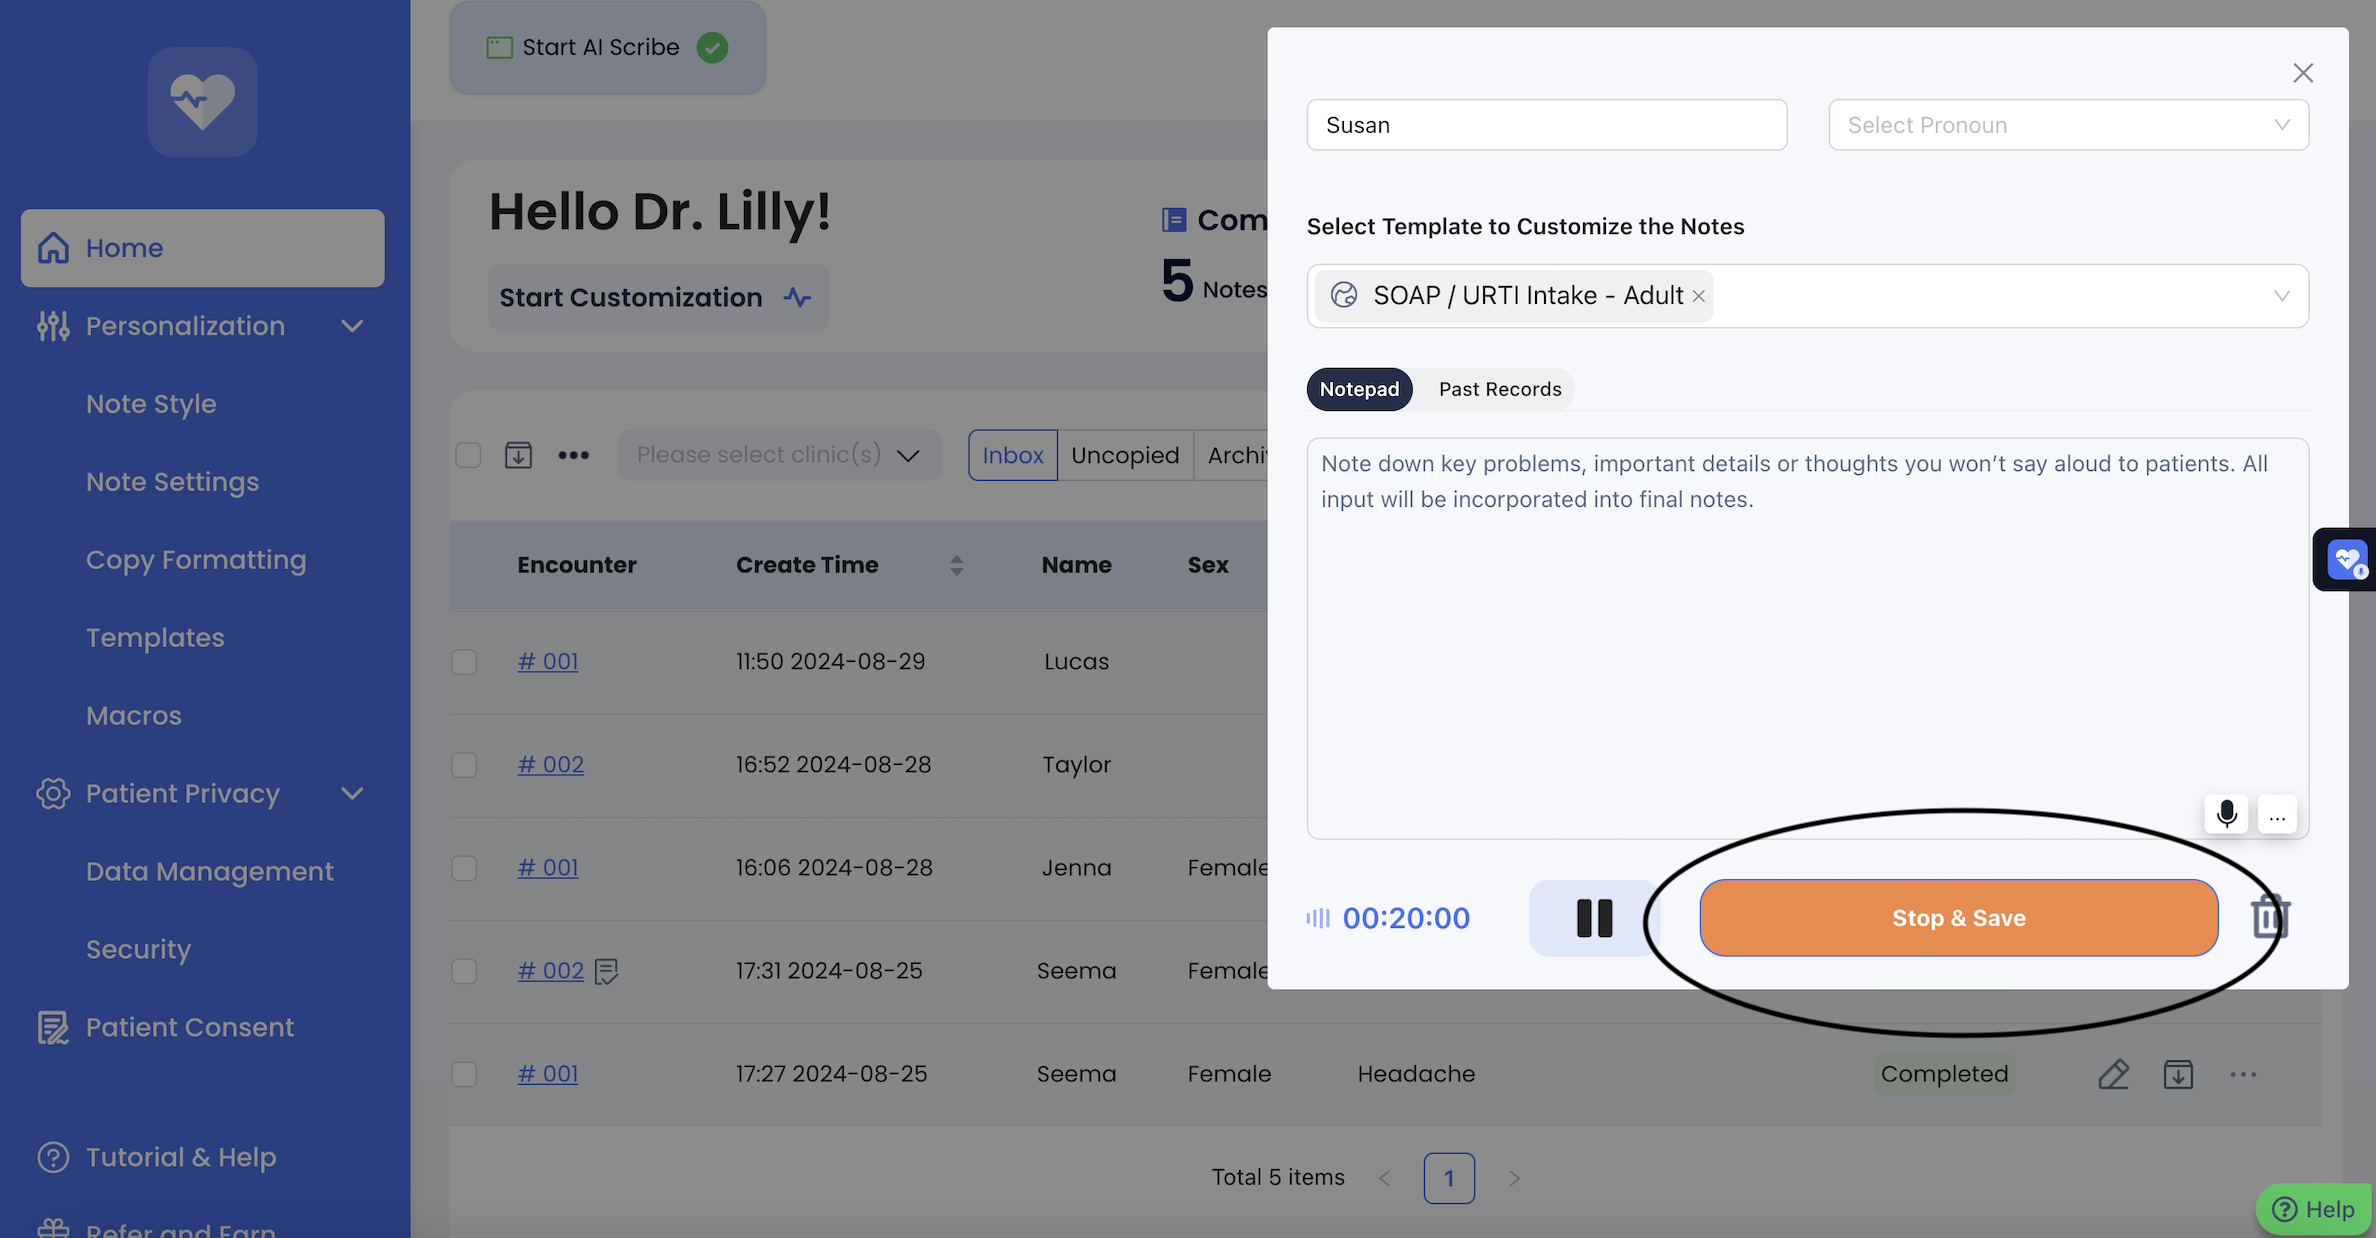This screenshot has width=2376, height=1238.
Task: Open encounter # 002 link for Taylor
Action: click(x=550, y=765)
